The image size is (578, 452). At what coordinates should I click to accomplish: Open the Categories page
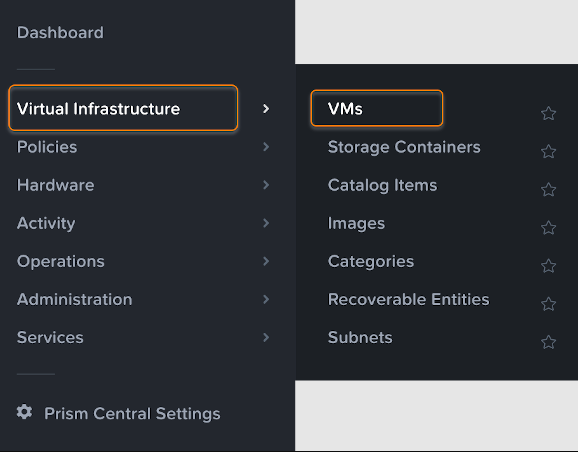371,261
